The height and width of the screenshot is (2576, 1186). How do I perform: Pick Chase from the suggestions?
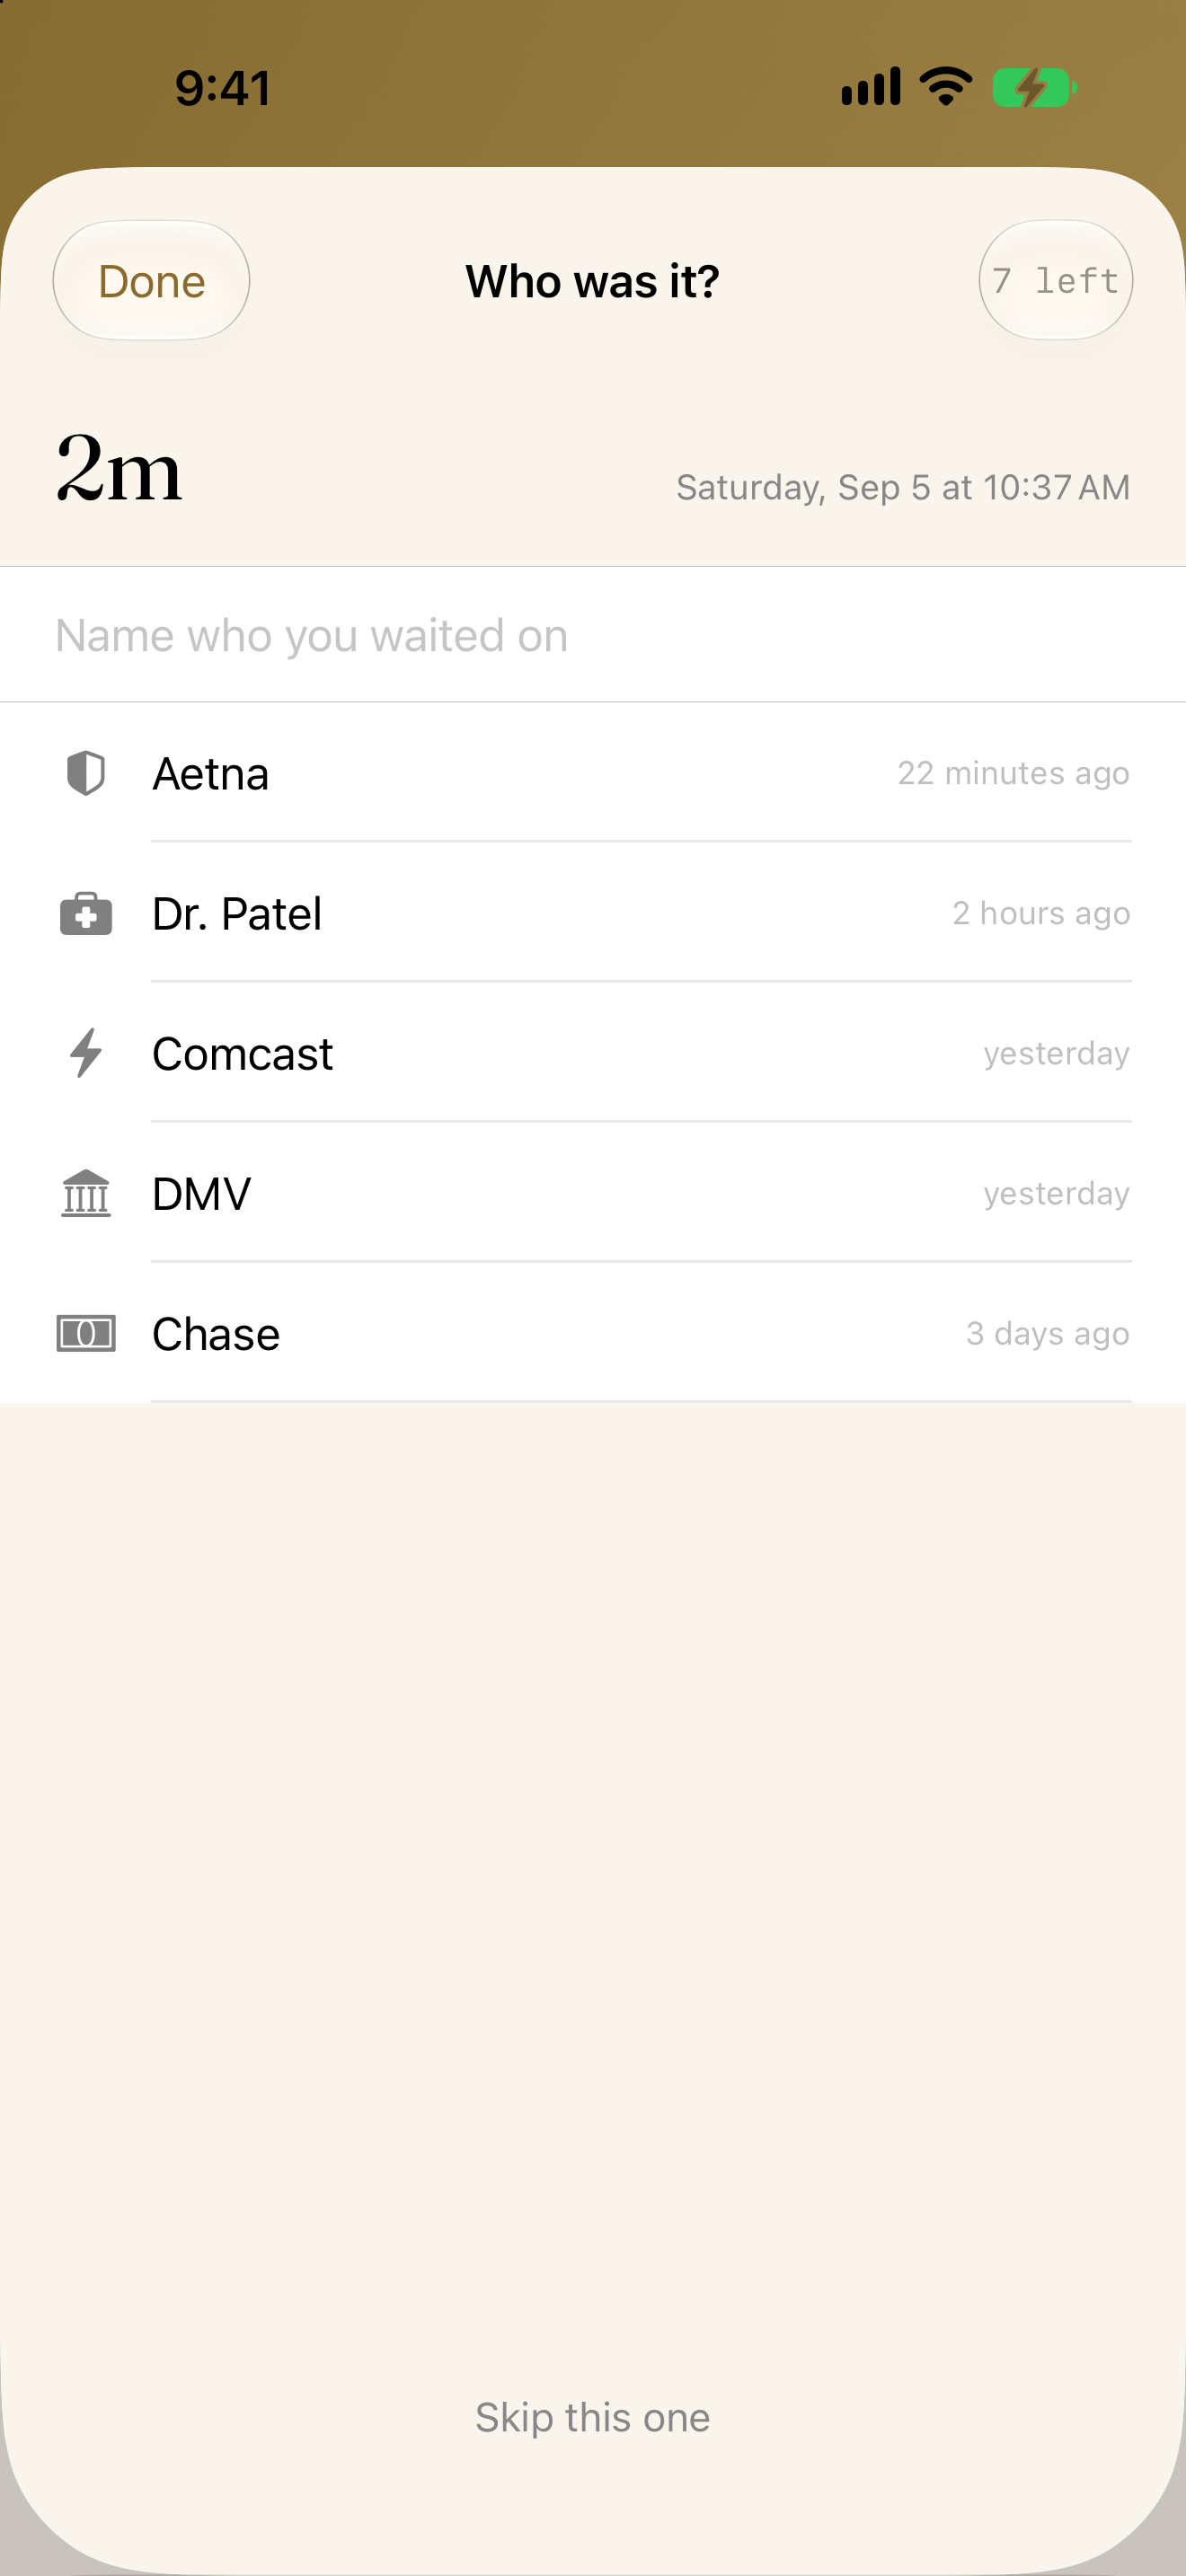[x=593, y=1333]
